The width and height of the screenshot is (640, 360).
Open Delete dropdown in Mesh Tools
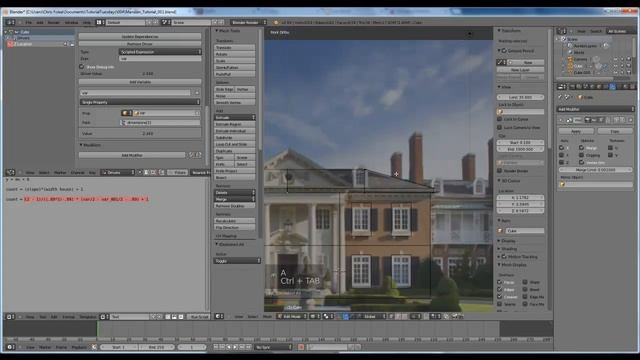click(x=235, y=192)
